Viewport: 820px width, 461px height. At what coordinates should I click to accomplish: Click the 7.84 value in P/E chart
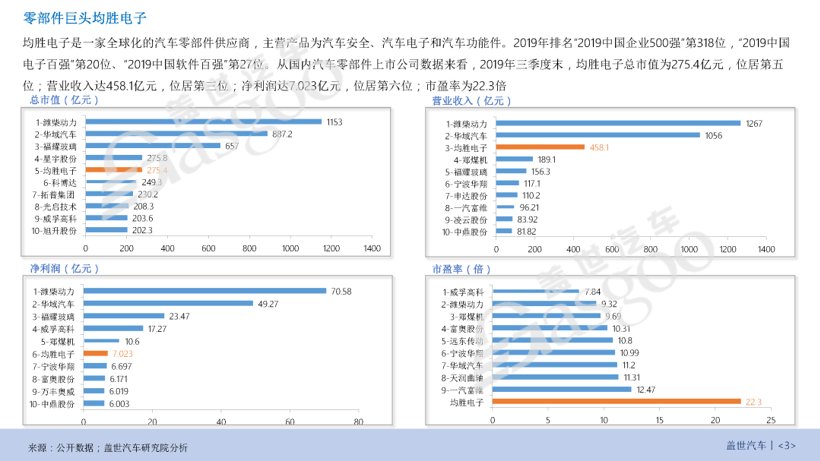(593, 292)
